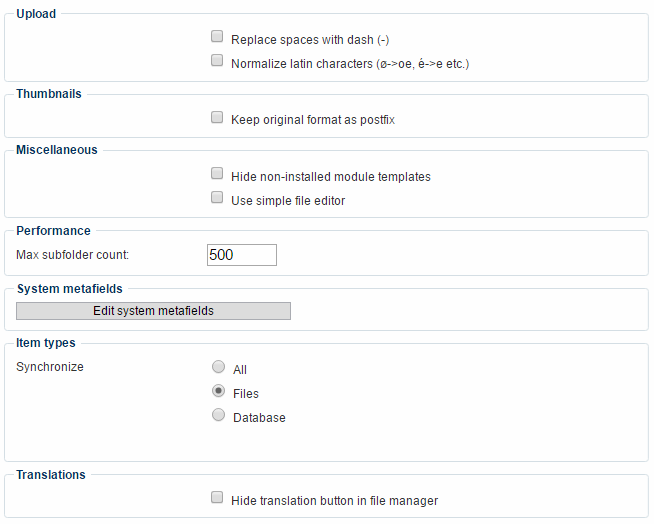The width and height of the screenshot is (654, 524).
Task: Click the 'Synchronize' label text
Action: point(50,367)
